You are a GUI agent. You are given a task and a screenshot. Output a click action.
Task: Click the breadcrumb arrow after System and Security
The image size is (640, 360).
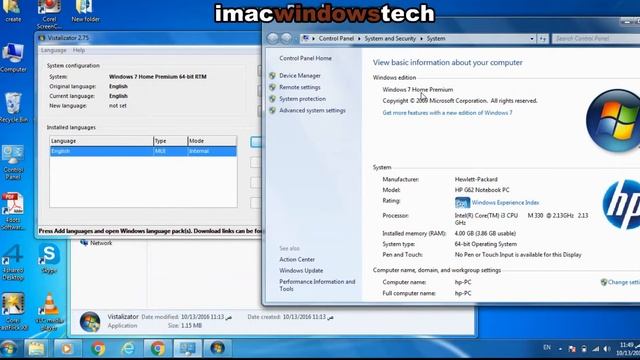(x=421, y=39)
